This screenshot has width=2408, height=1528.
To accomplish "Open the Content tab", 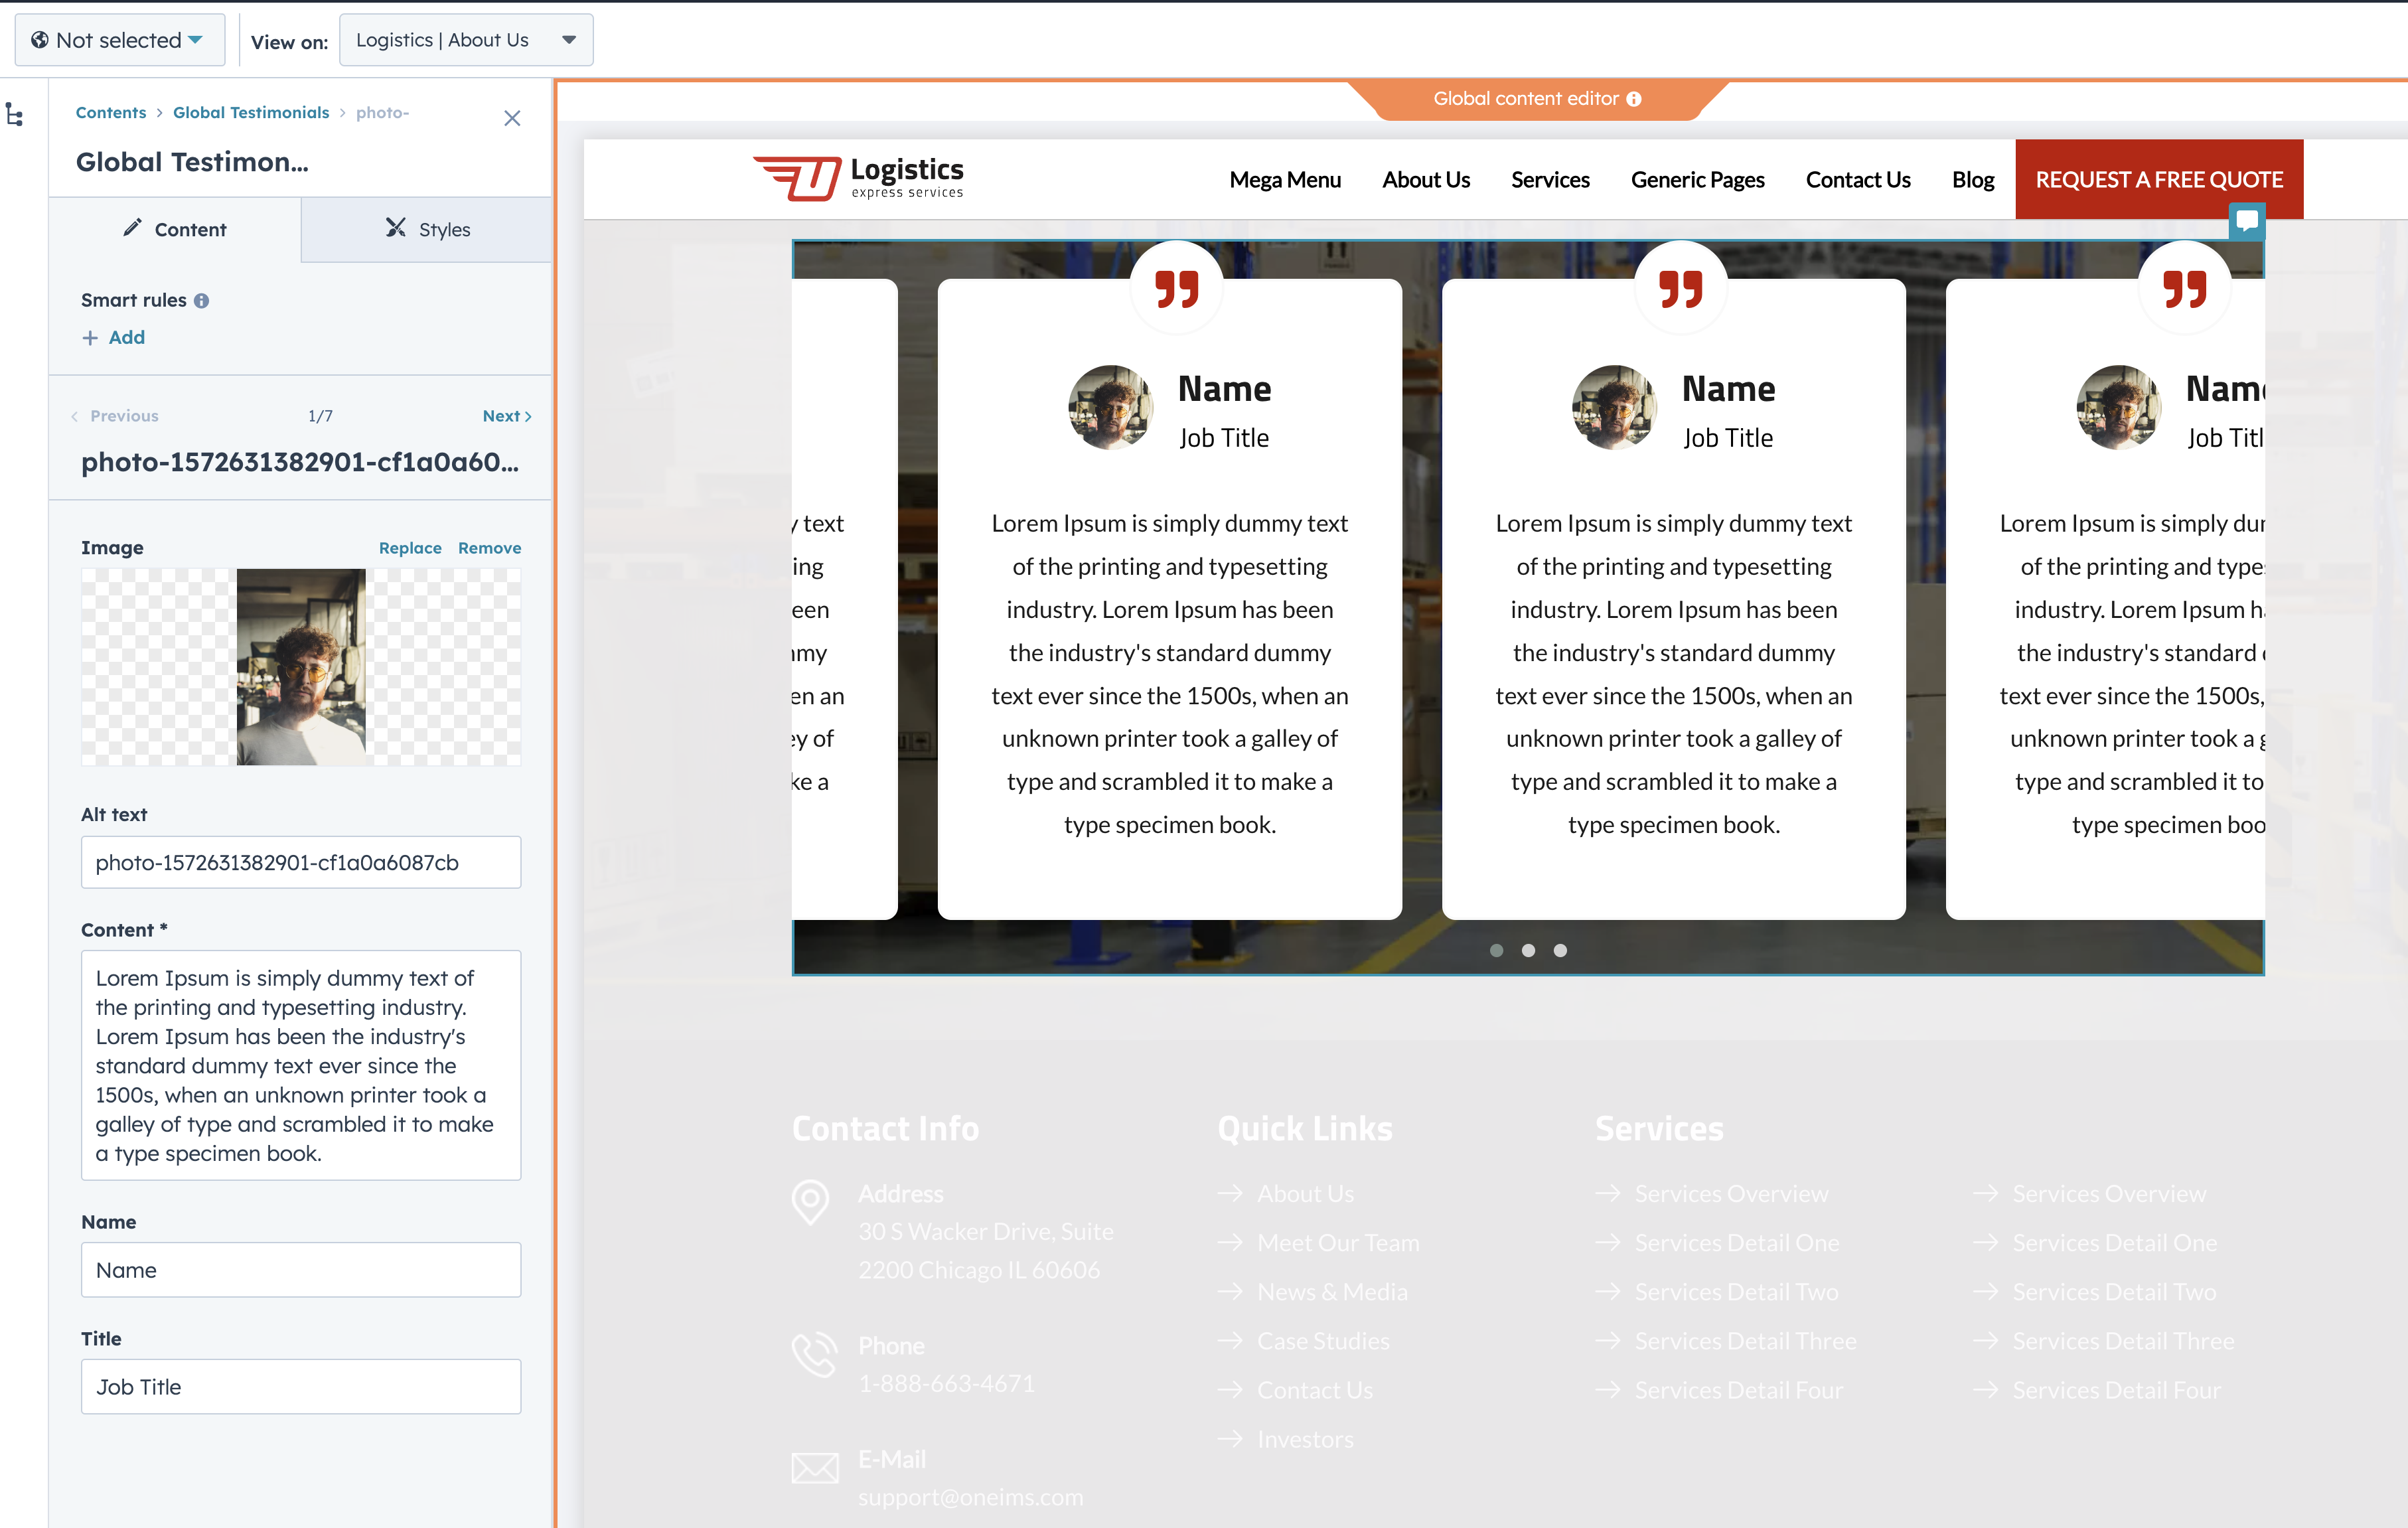I will 175,229.
